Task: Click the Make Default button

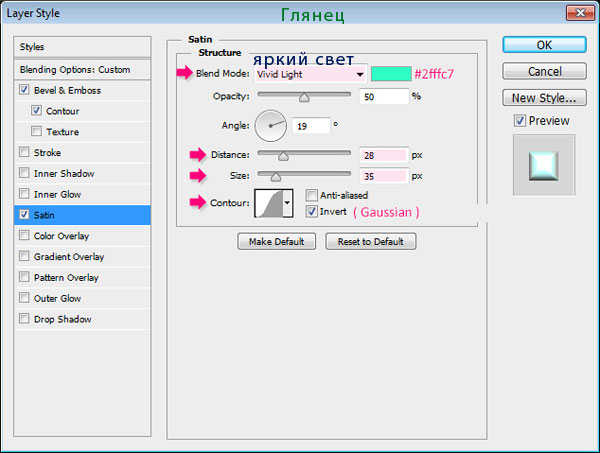Action: pyautogui.click(x=276, y=241)
